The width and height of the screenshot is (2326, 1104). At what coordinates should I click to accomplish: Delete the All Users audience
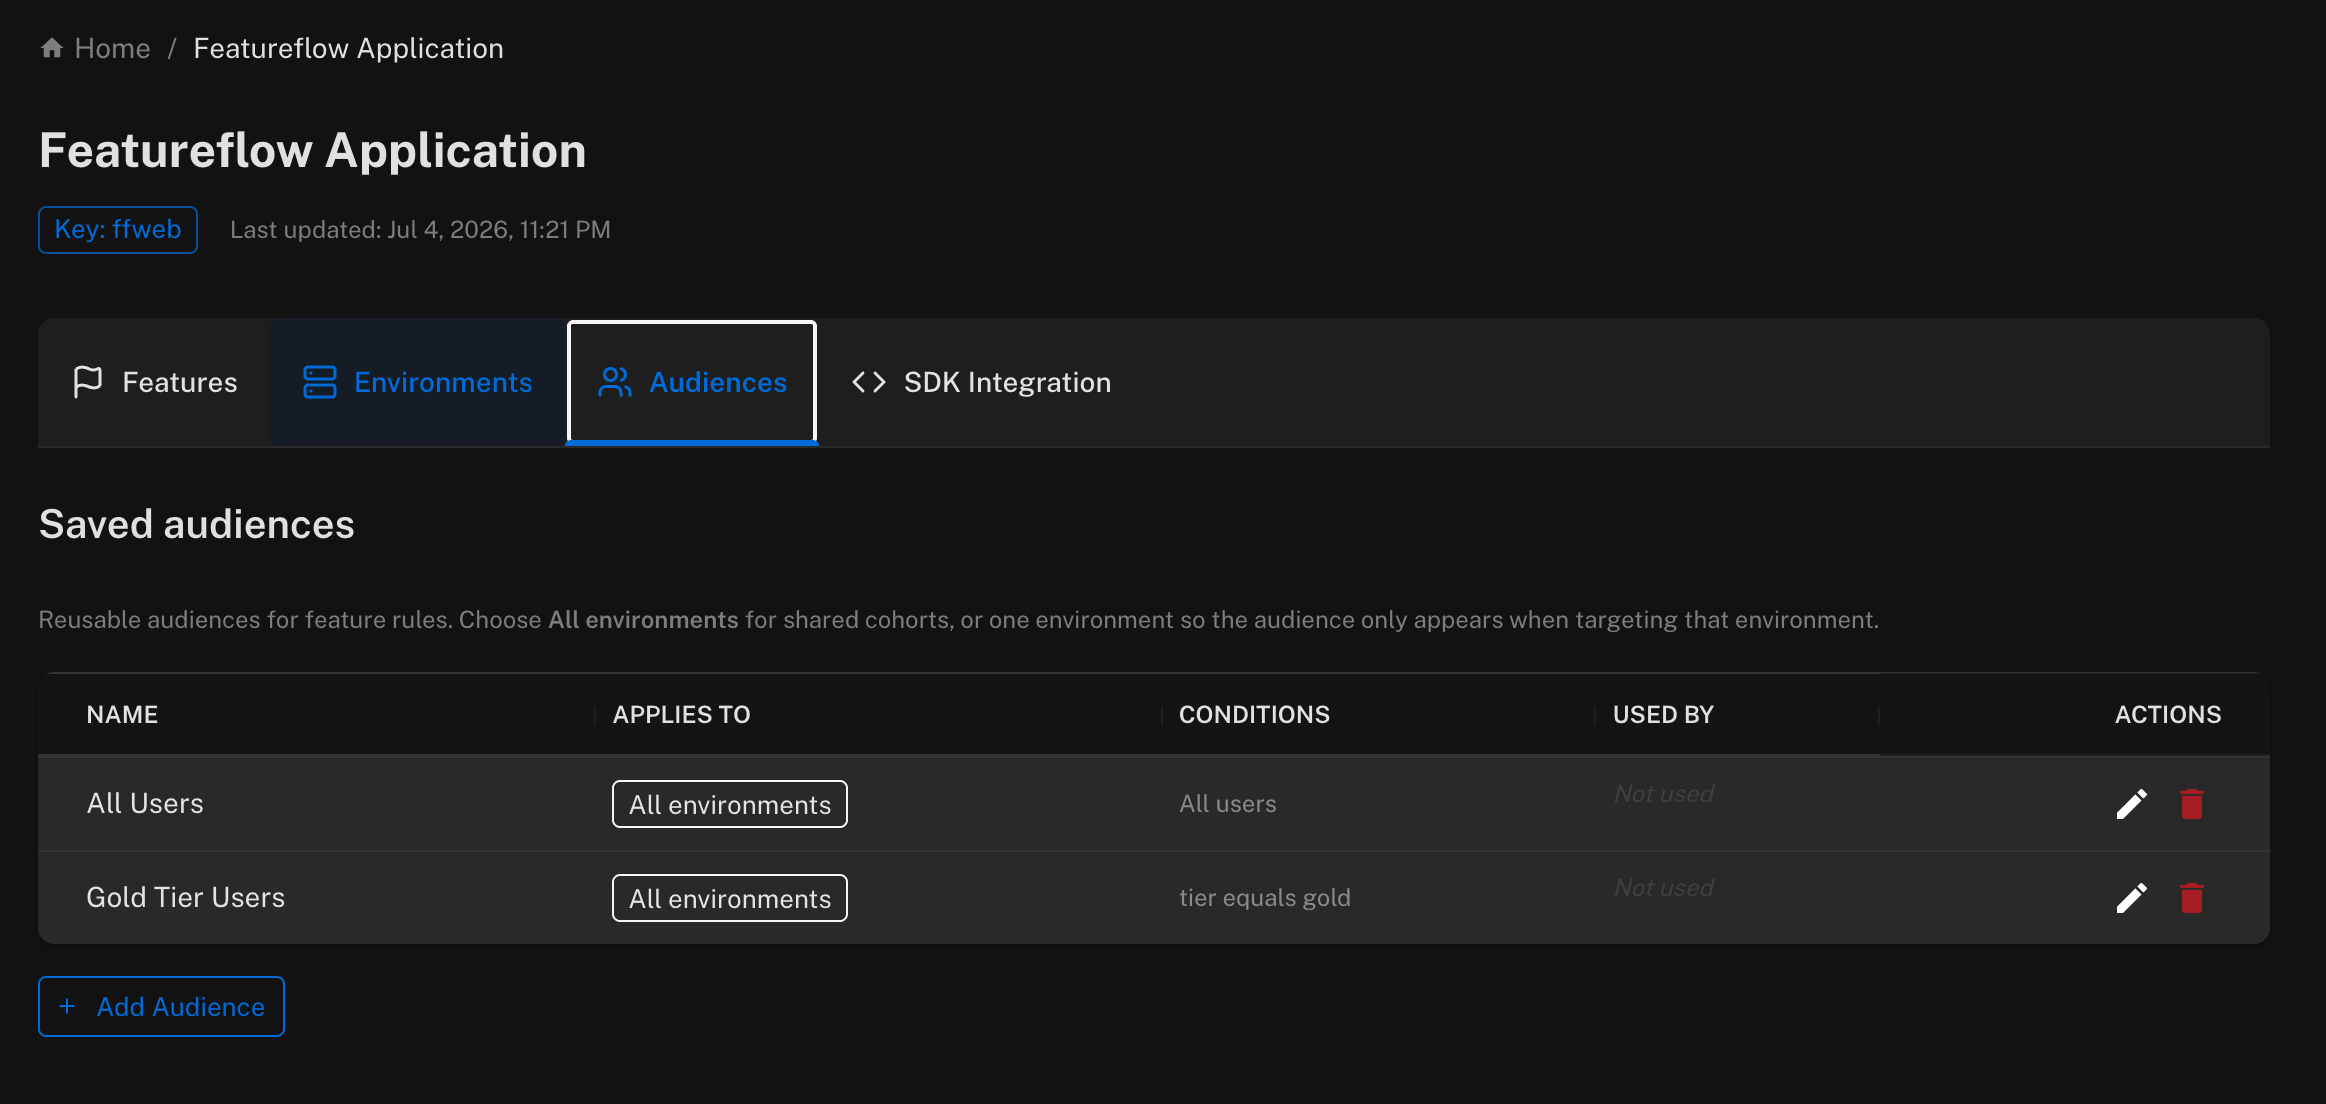point(2192,804)
